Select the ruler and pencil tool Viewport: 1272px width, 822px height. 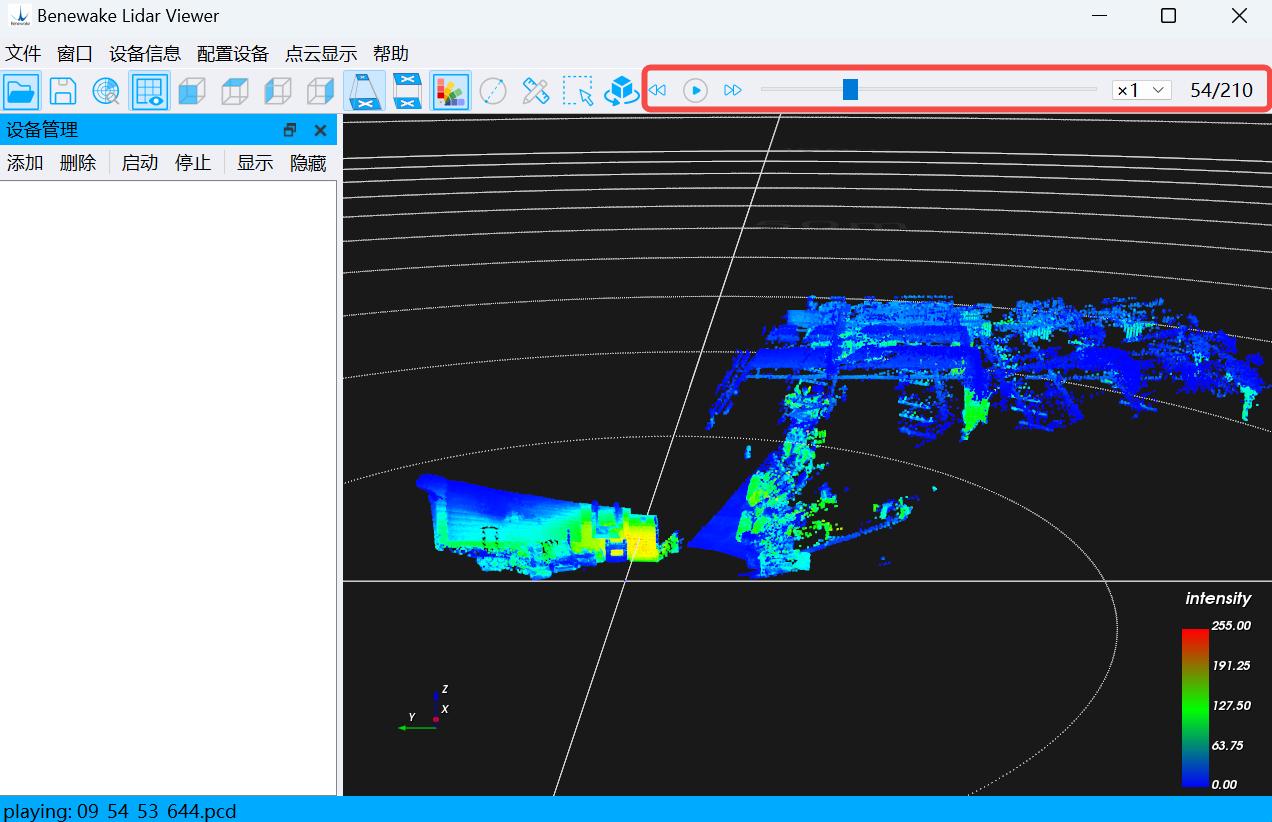coord(536,91)
